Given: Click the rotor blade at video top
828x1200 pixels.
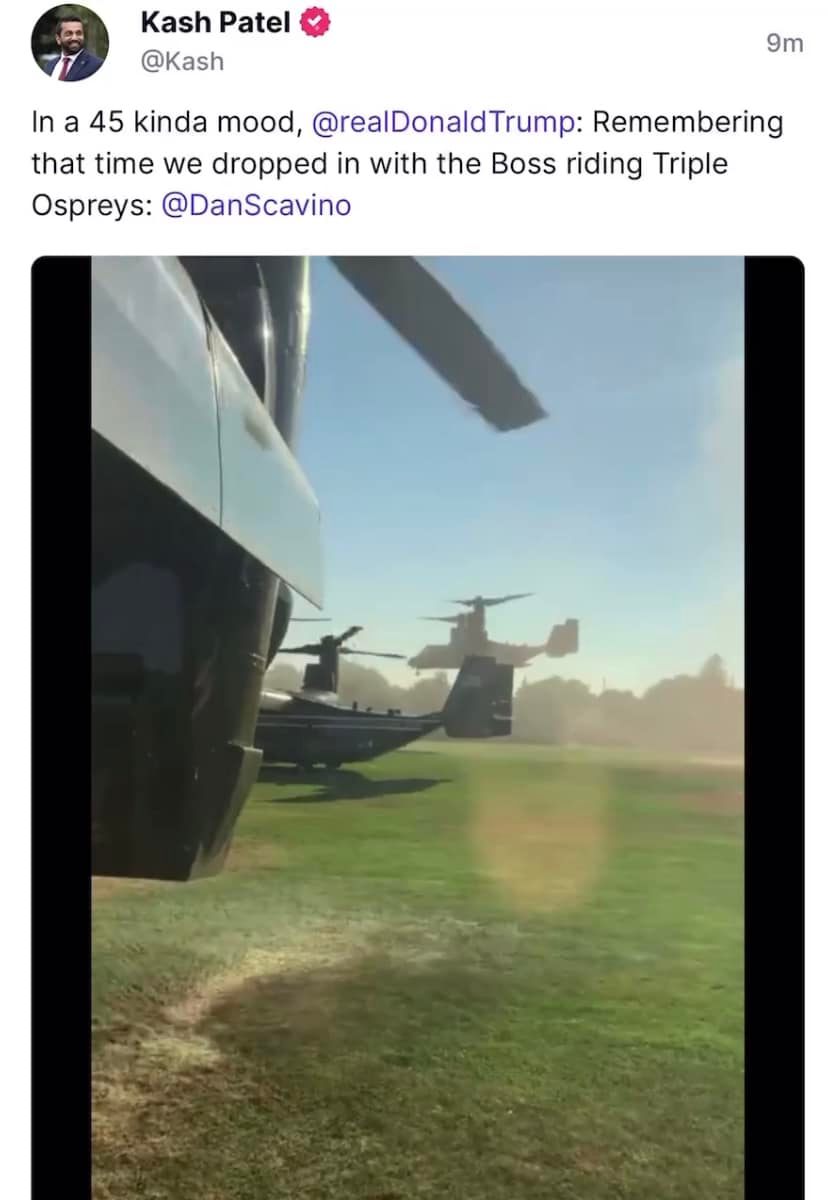Looking at the screenshot, I should (x=438, y=340).
